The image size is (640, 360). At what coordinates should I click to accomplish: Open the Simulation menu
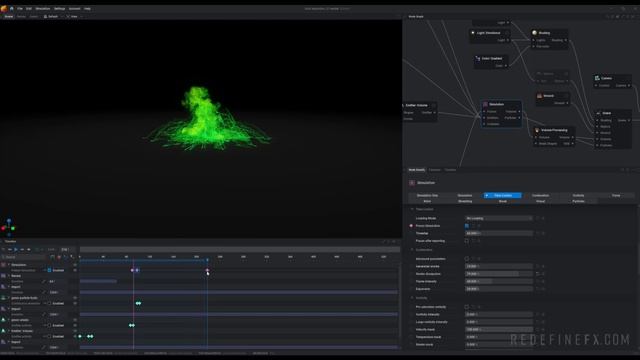click(42, 9)
